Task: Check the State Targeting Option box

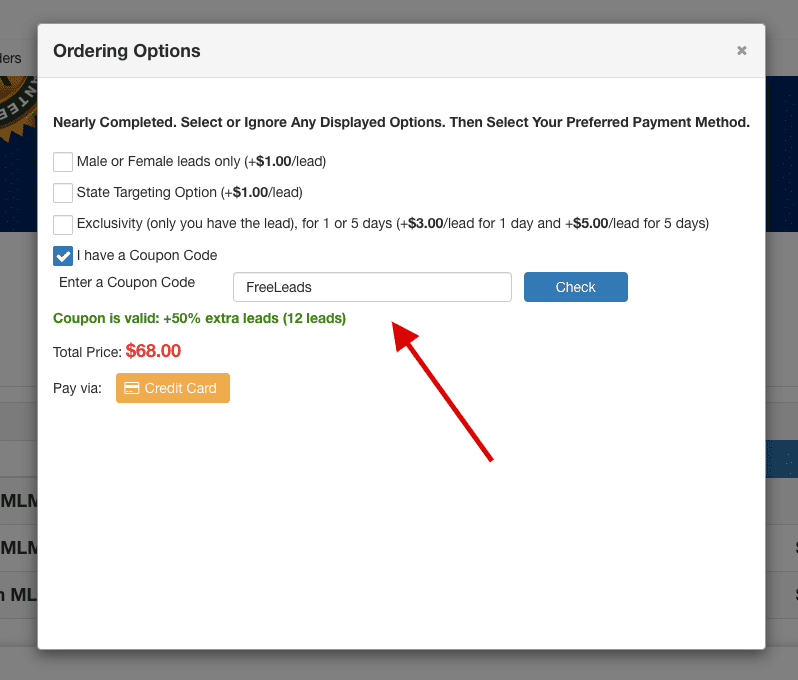Action: [63, 193]
